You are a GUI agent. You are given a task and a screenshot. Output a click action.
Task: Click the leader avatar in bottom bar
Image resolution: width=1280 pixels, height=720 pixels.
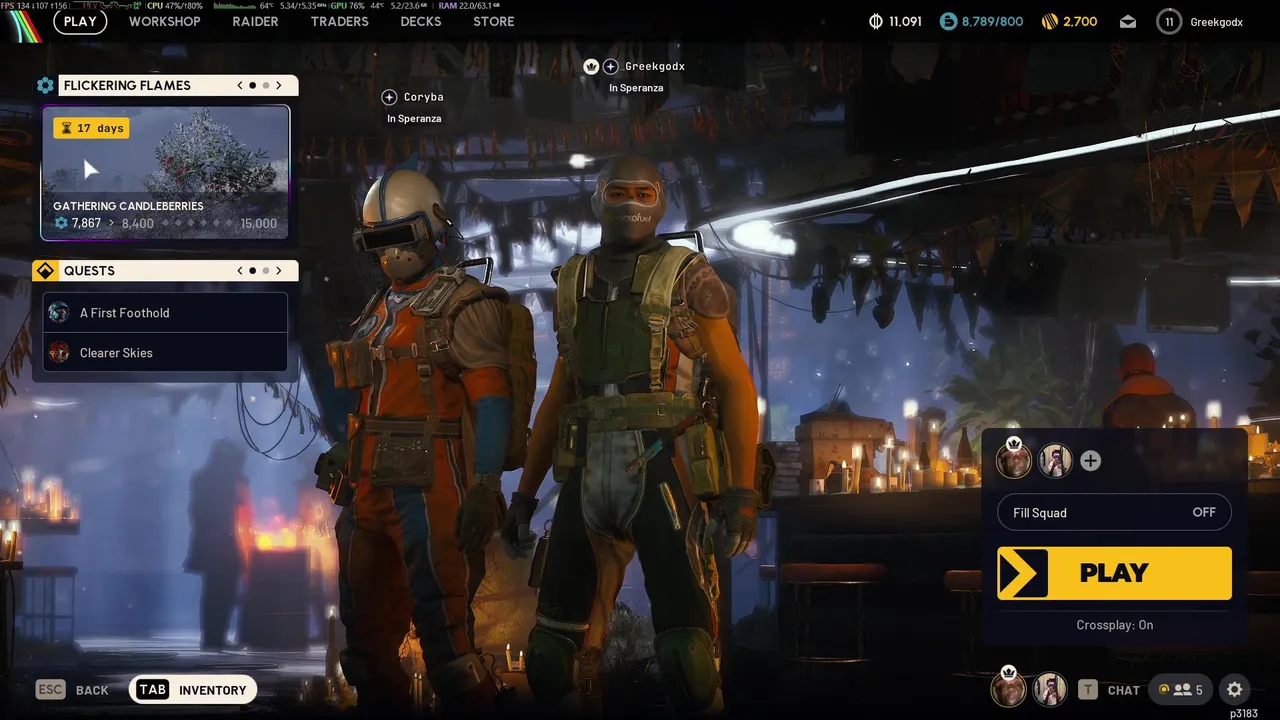pyautogui.click(x=1008, y=688)
